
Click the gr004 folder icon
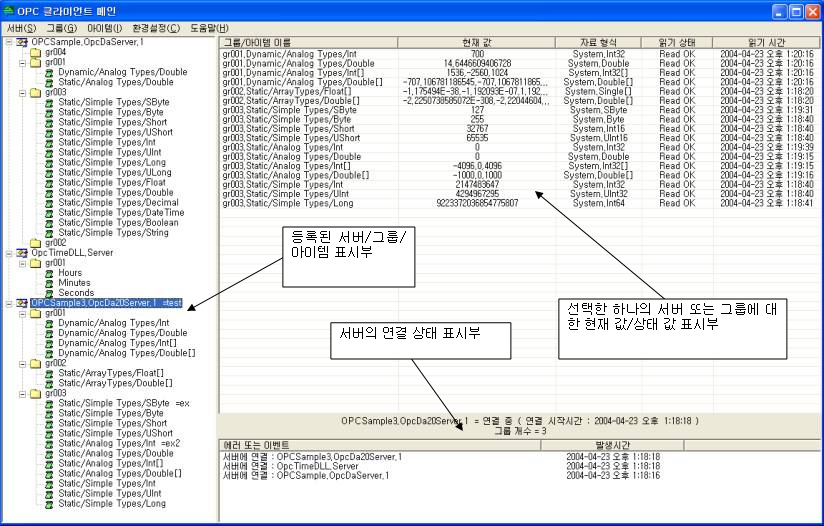pyautogui.click(x=35, y=53)
